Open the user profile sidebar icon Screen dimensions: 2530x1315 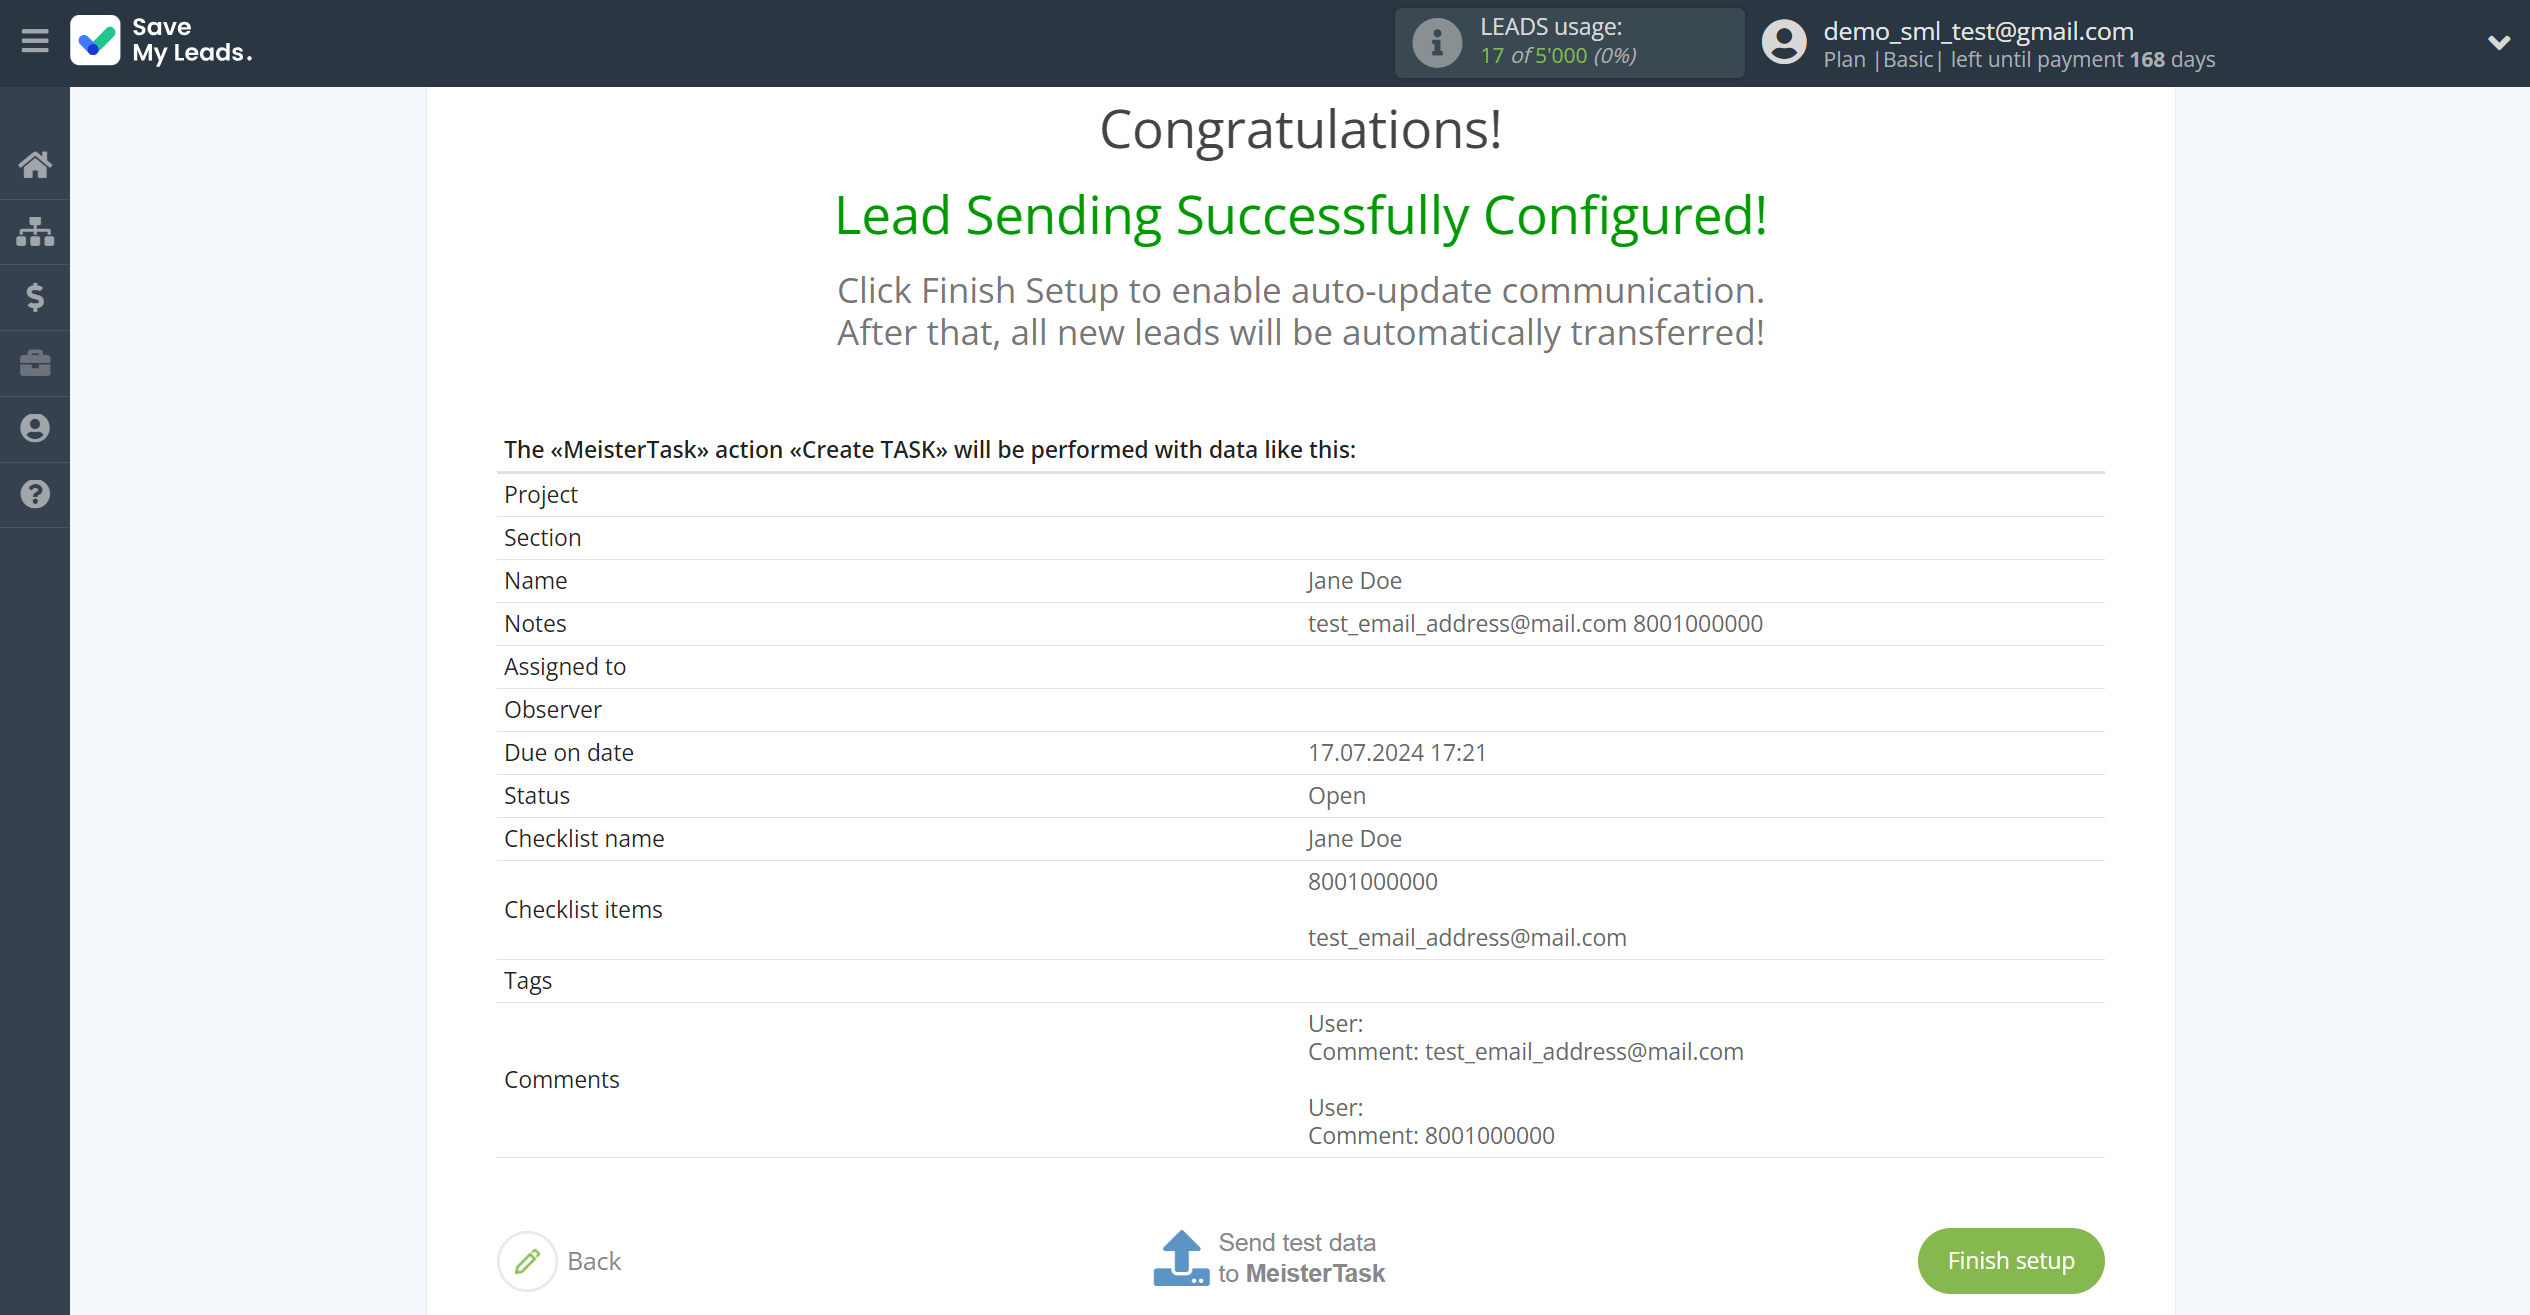(35, 428)
